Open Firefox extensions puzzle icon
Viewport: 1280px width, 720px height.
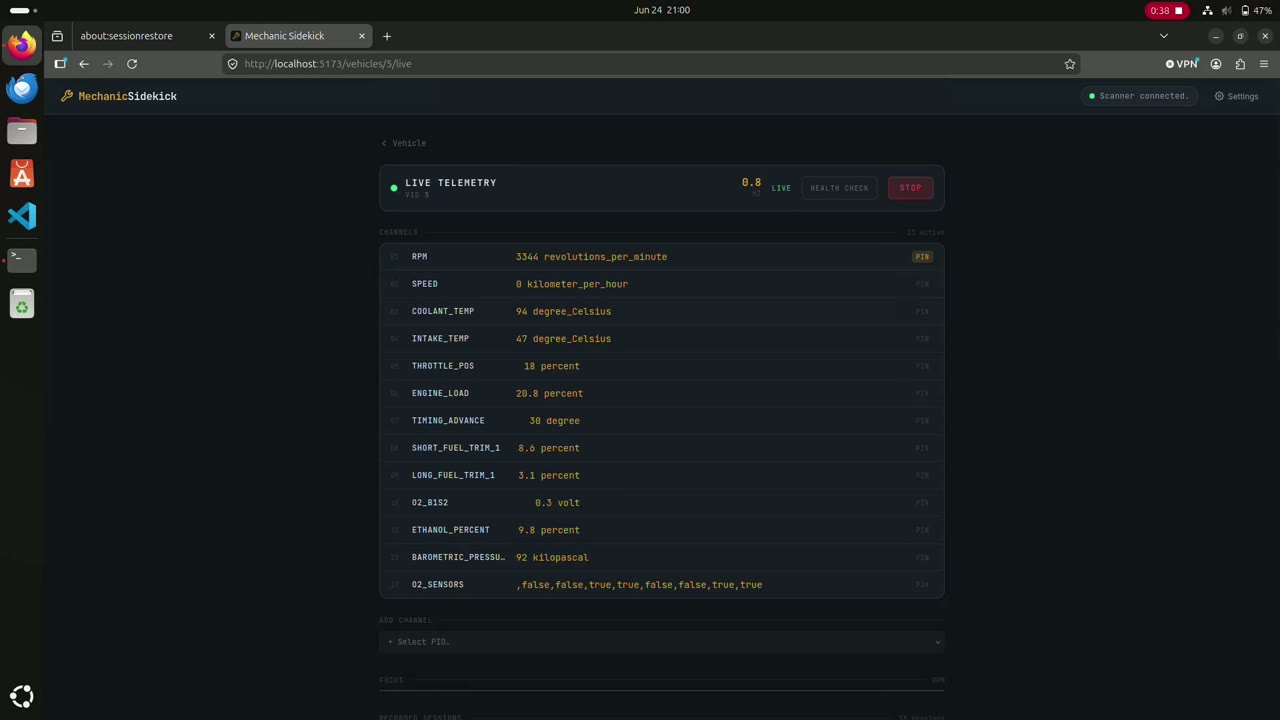pyautogui.click(x=1240, y=64)
